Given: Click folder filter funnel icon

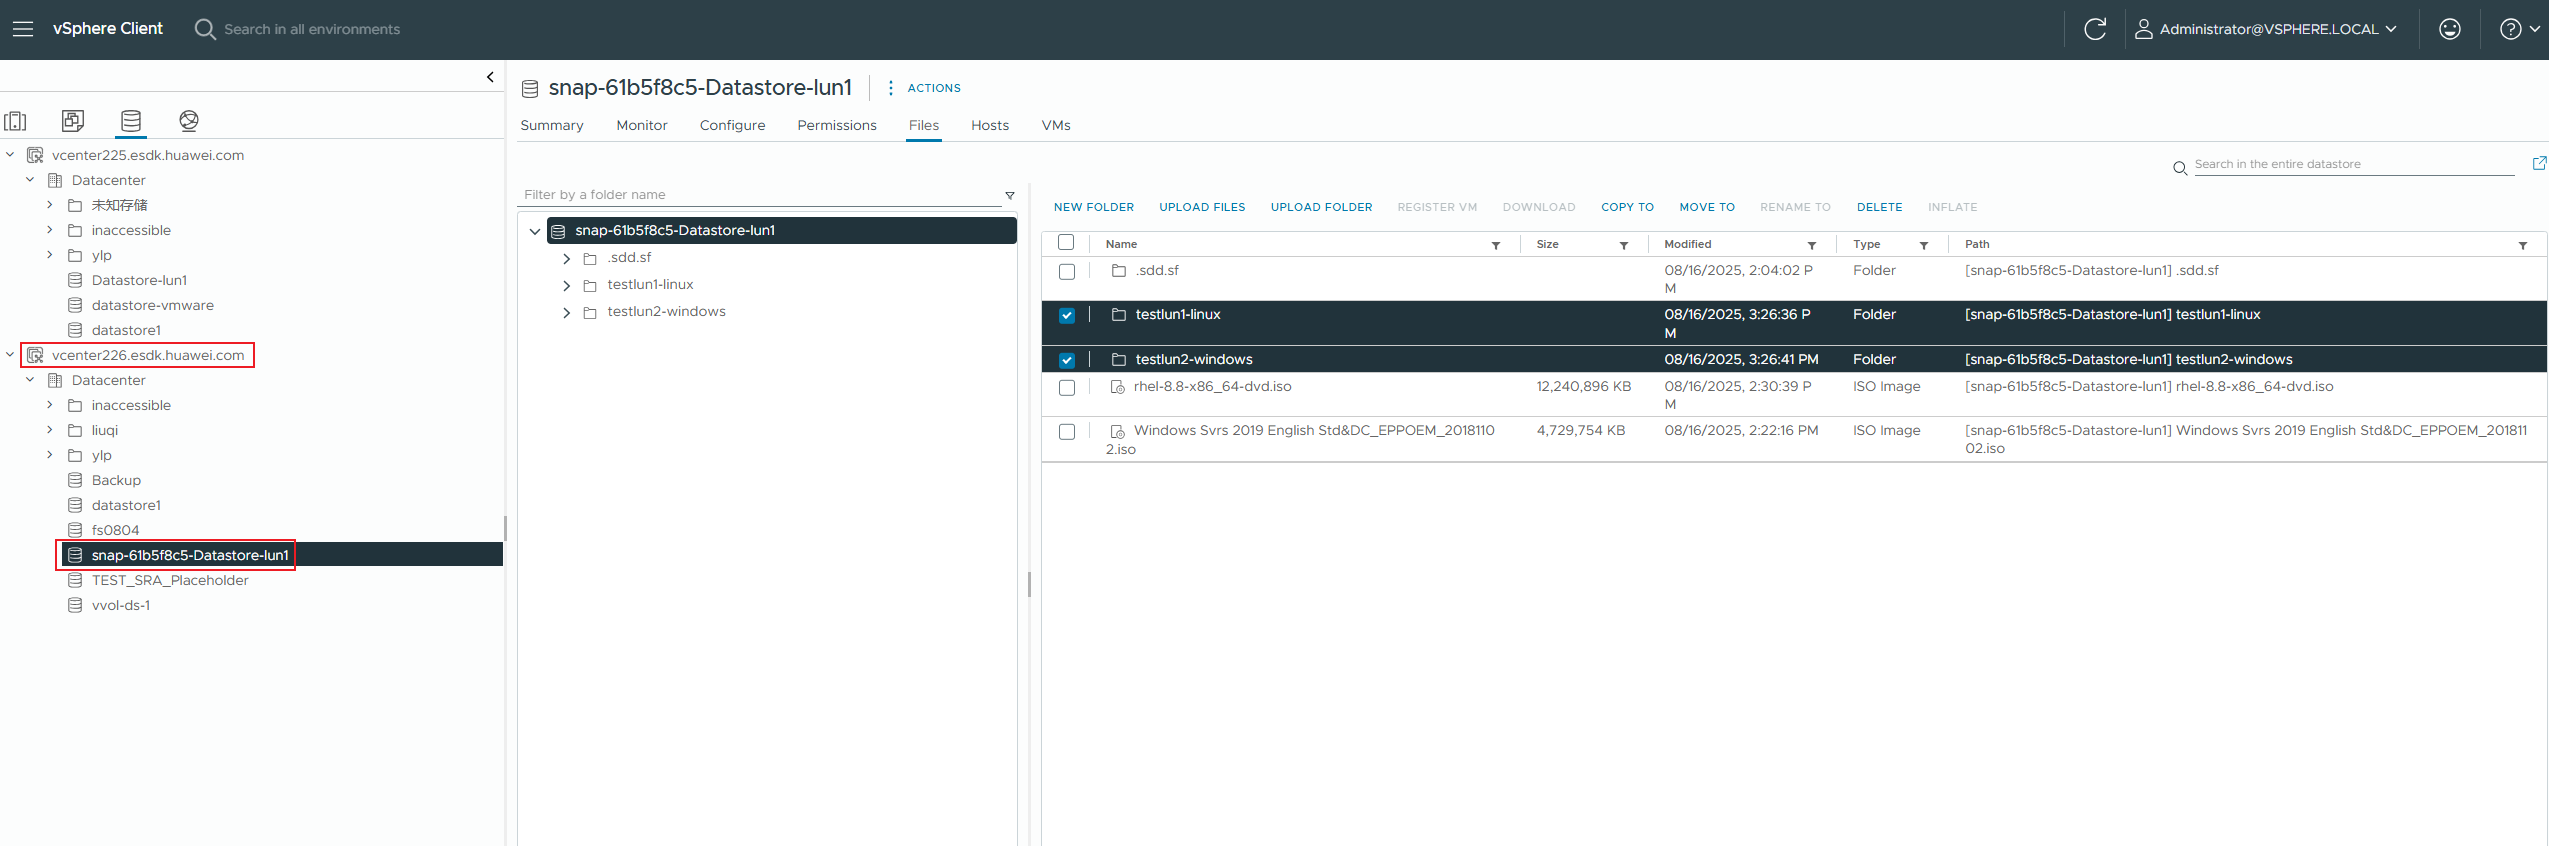Looking at the screenshot, I should [x=1010, y=195].
